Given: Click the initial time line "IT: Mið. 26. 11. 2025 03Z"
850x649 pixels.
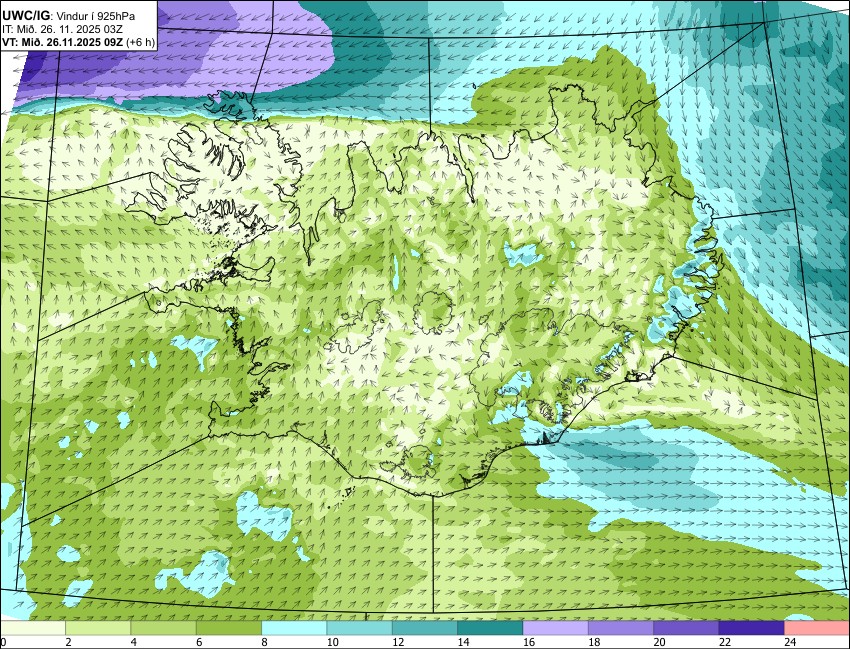Looking at the screenshot, I should (x=62, y=29).
